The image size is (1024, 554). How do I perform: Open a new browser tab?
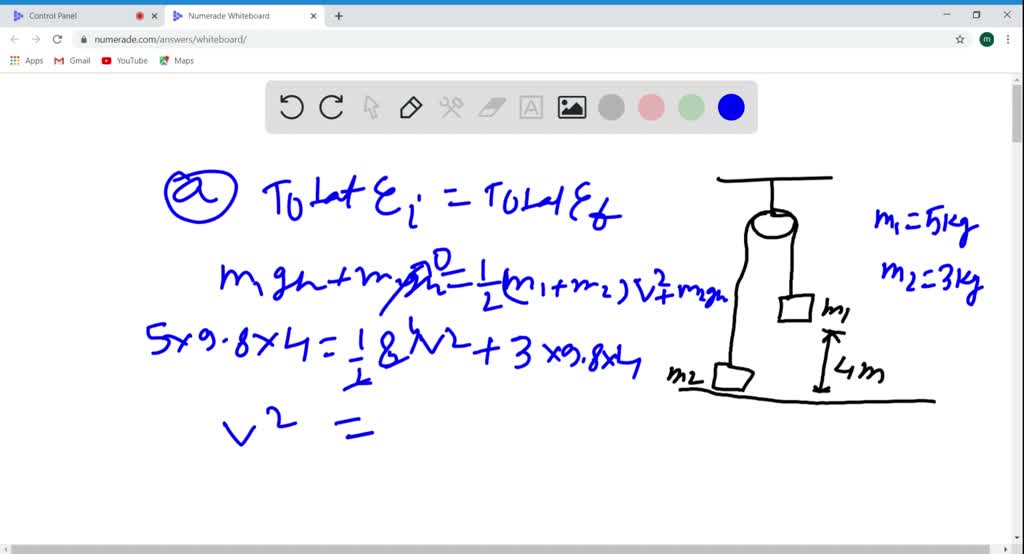339,16
